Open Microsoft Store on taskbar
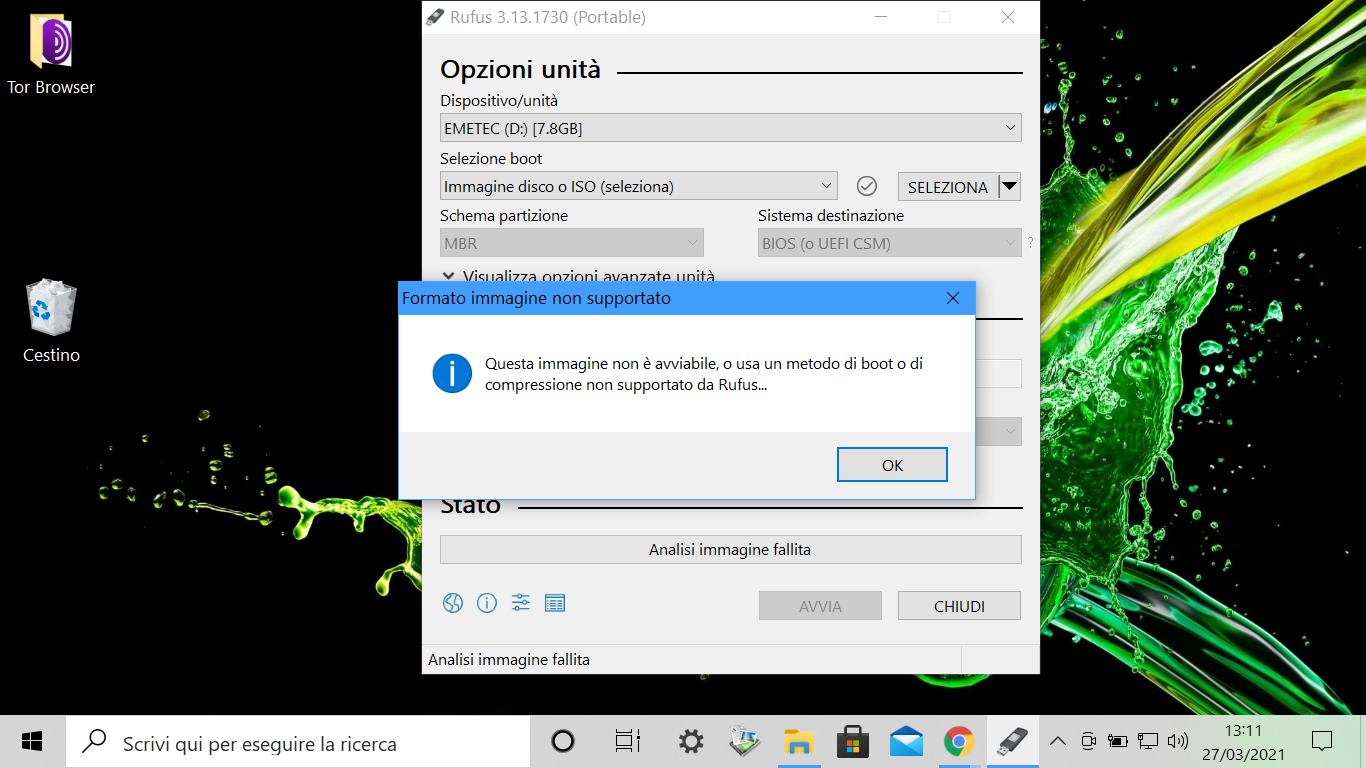 852,742
